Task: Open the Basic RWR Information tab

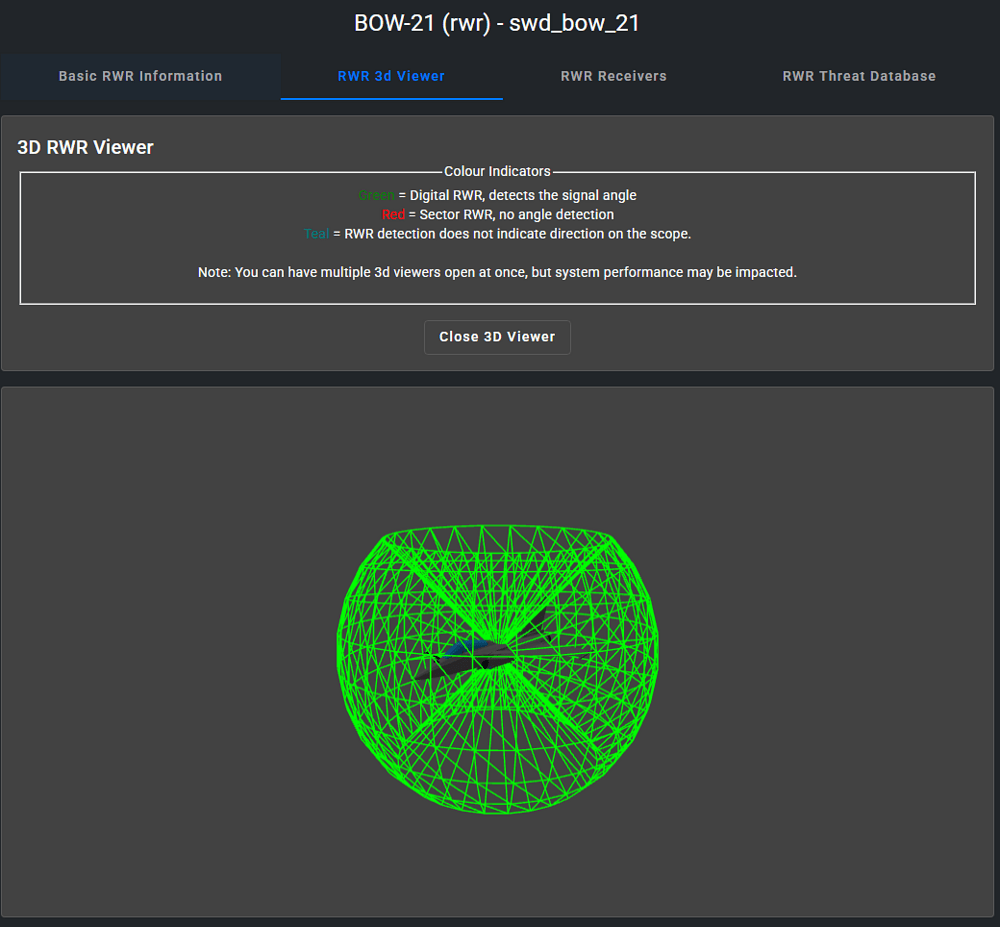Action: 140,76
